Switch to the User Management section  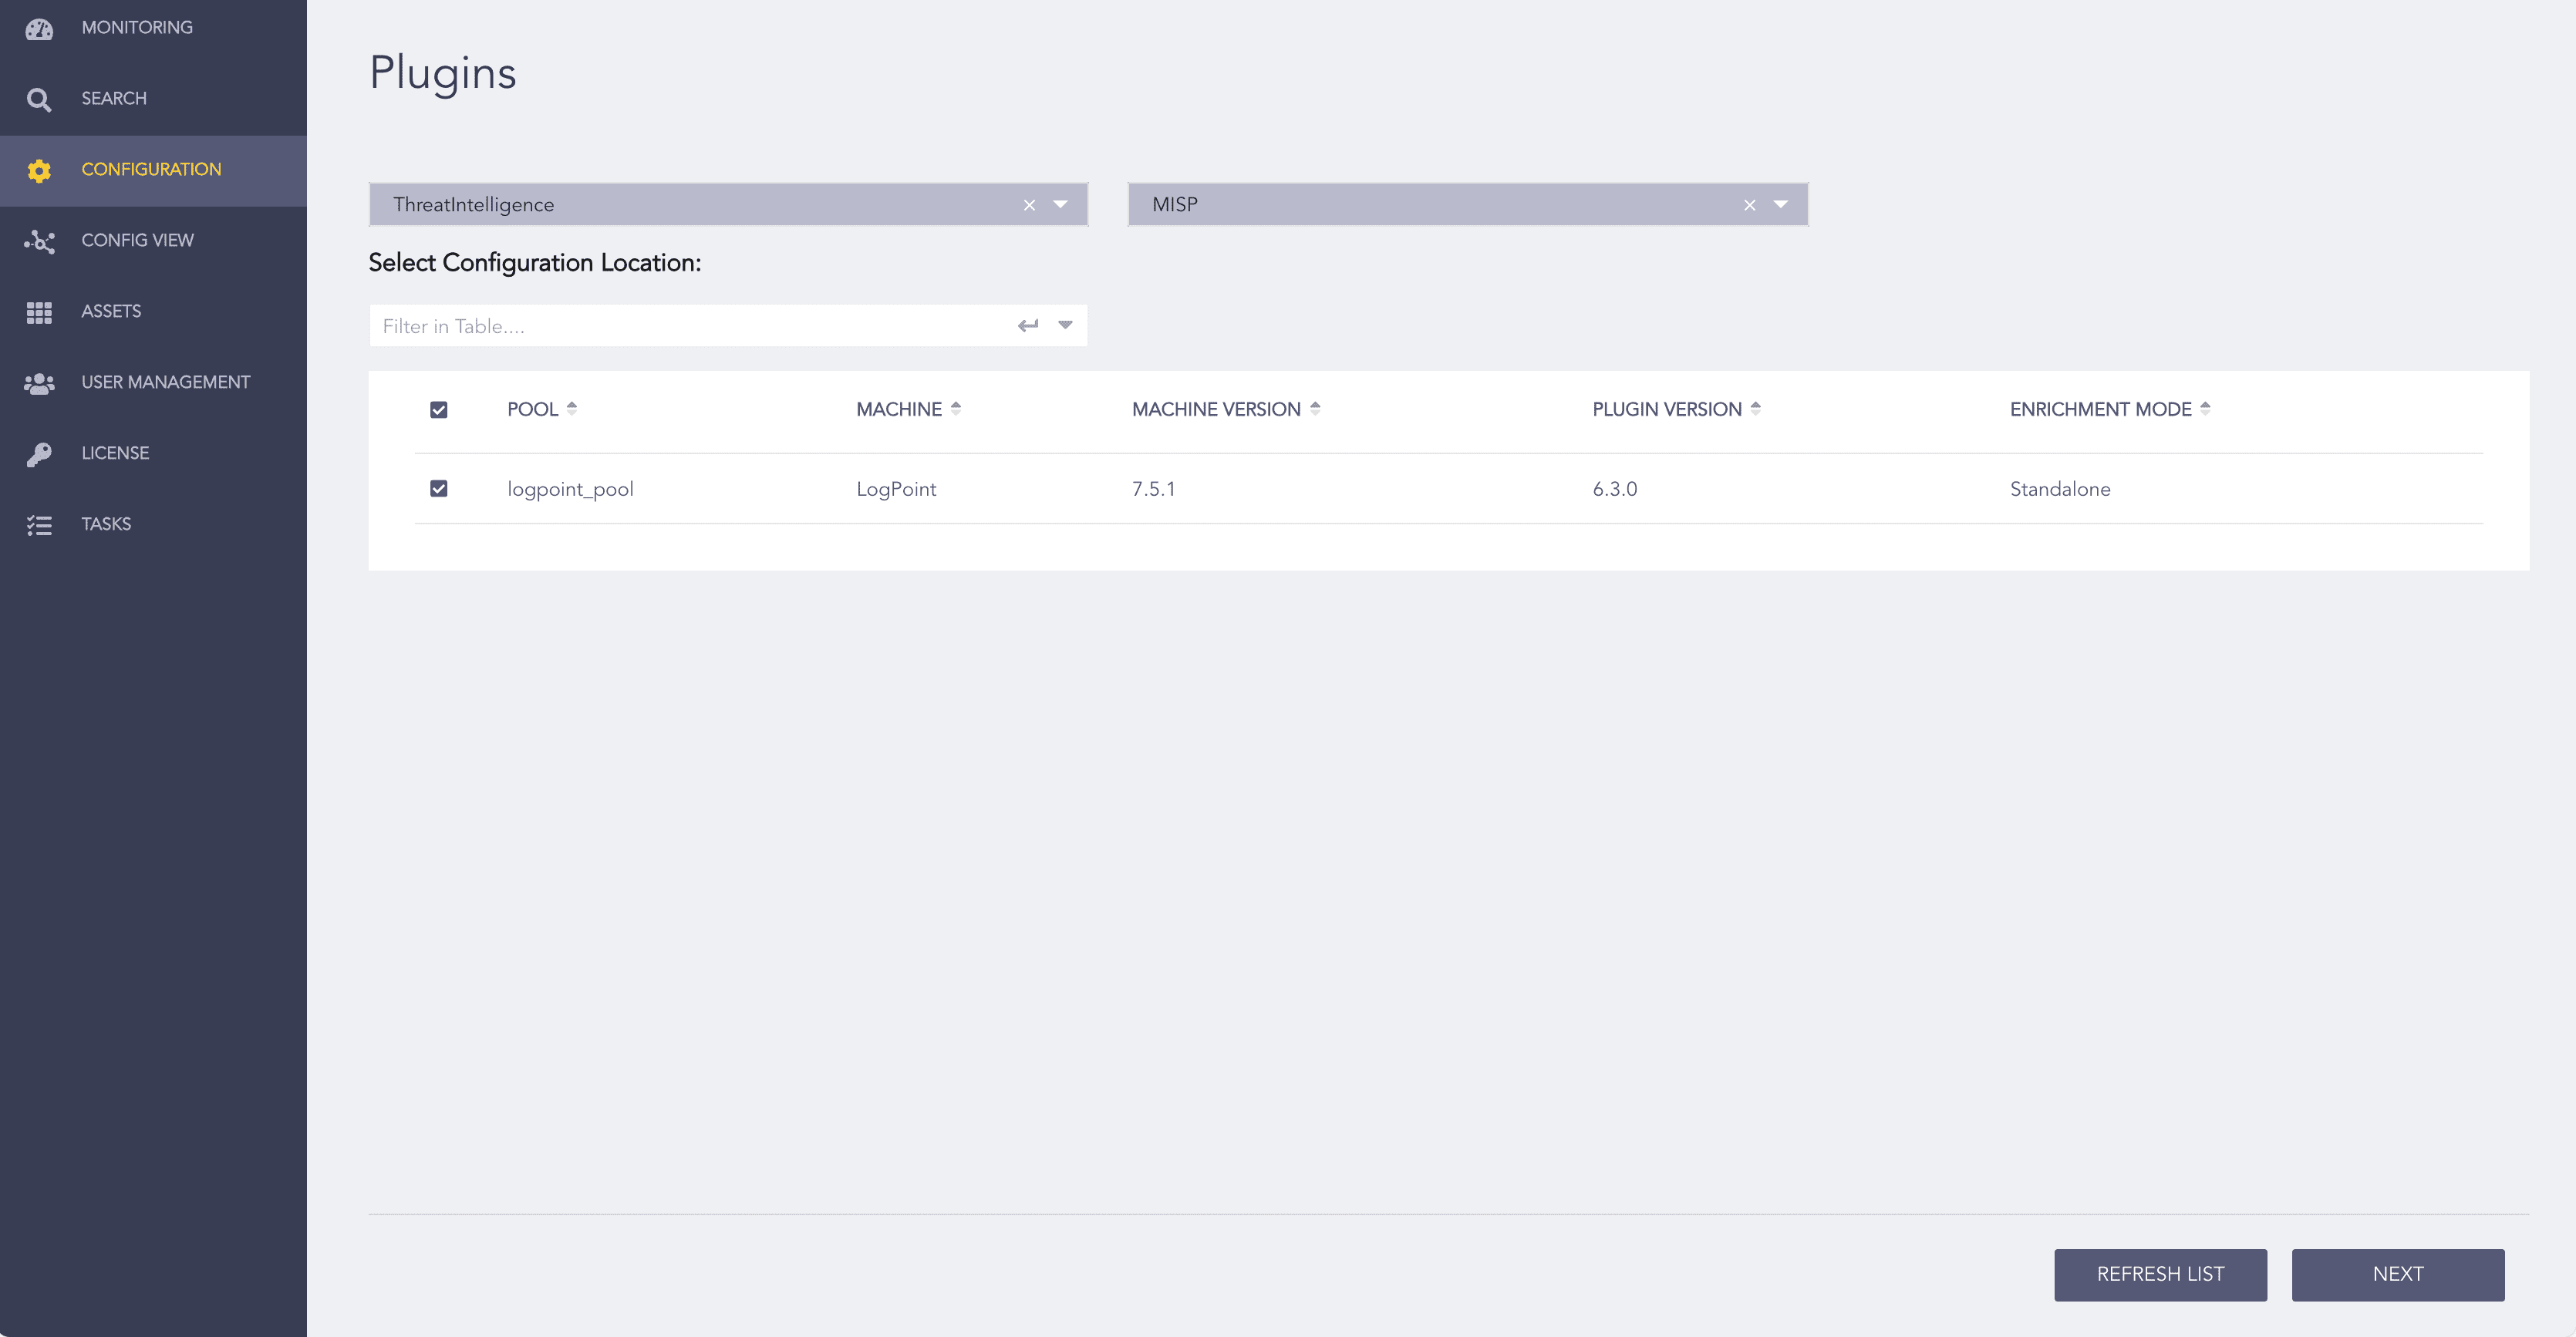tap(166, 382)
